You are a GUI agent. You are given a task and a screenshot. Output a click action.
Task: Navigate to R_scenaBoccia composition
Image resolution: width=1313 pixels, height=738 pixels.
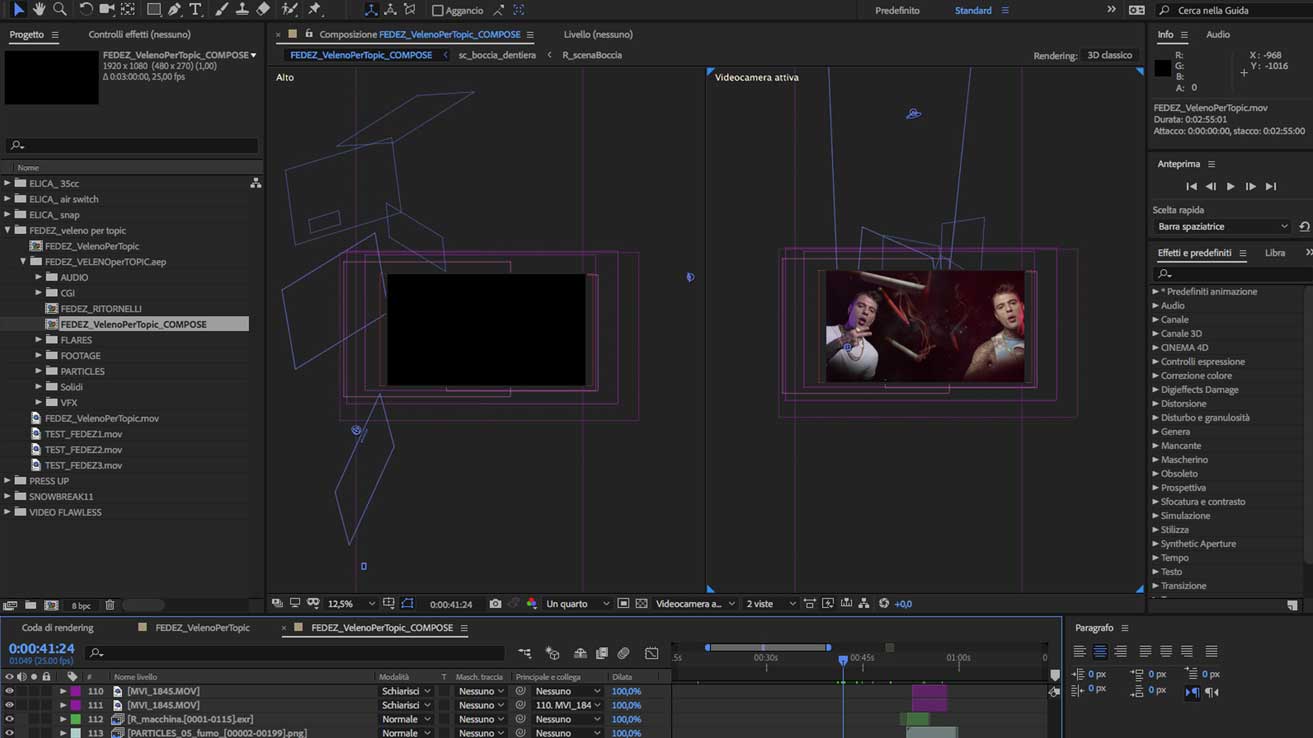592,55
